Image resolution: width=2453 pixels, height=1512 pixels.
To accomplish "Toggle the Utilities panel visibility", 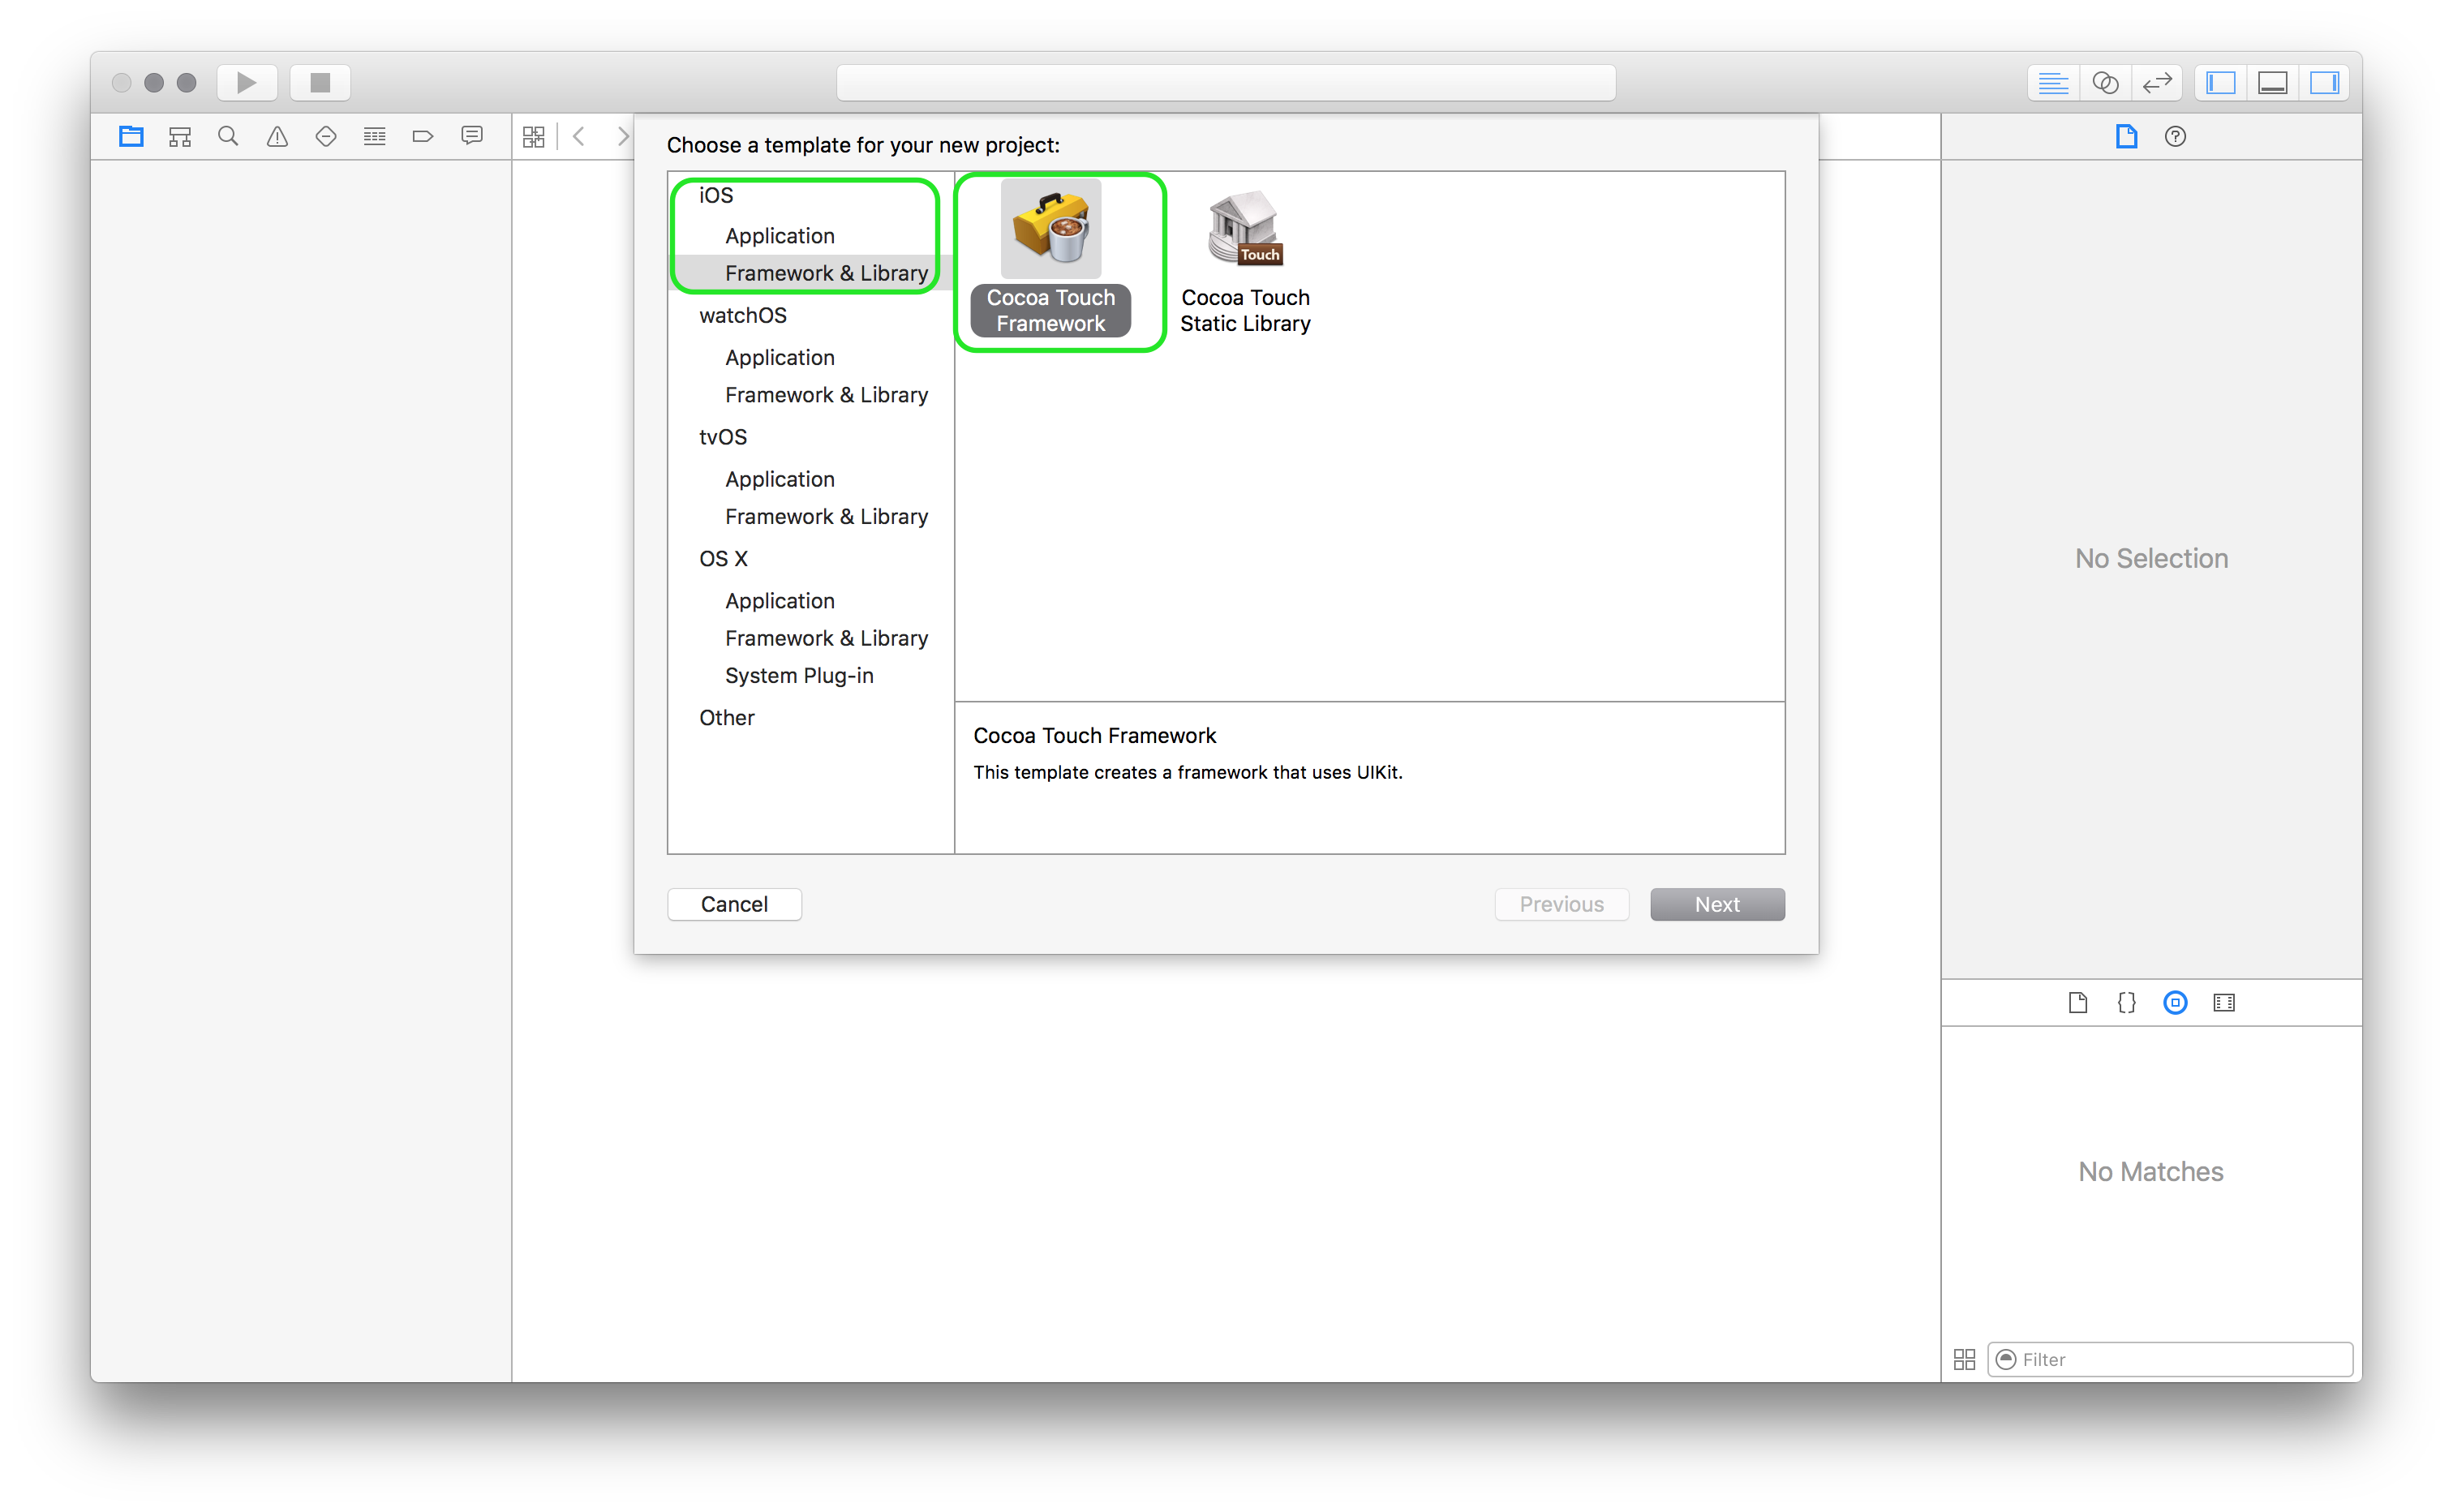I will pos(2324,82).
